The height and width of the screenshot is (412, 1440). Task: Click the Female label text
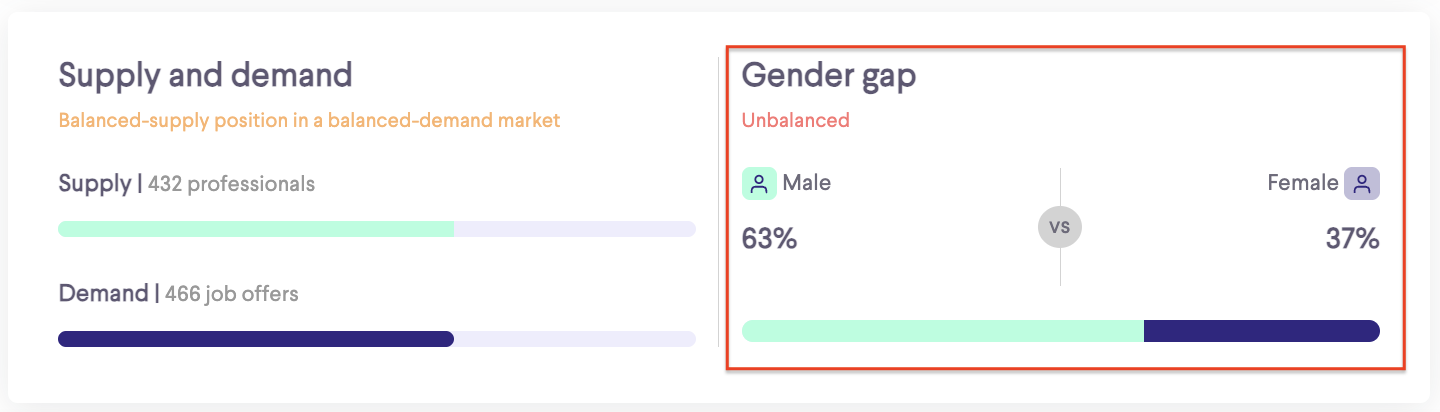coord(1303,183)
